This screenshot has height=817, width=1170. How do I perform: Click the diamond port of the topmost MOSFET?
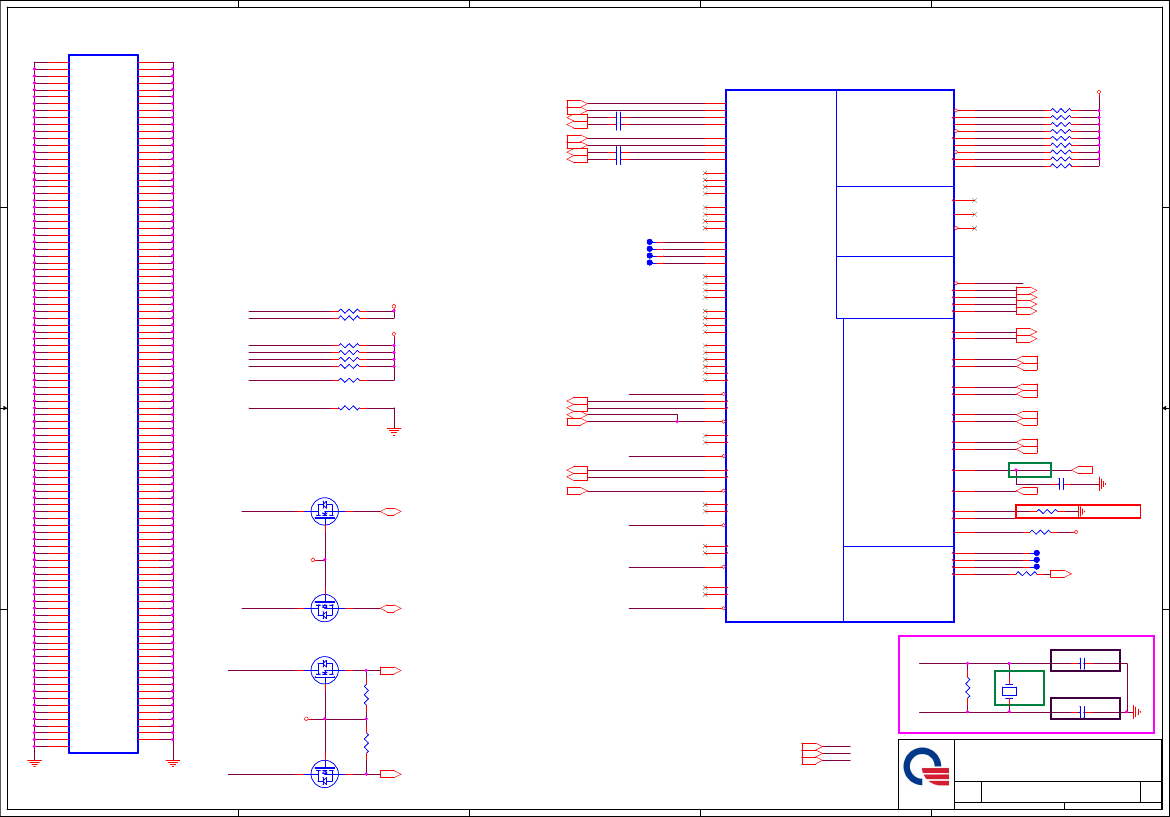(x=391, y=512)
